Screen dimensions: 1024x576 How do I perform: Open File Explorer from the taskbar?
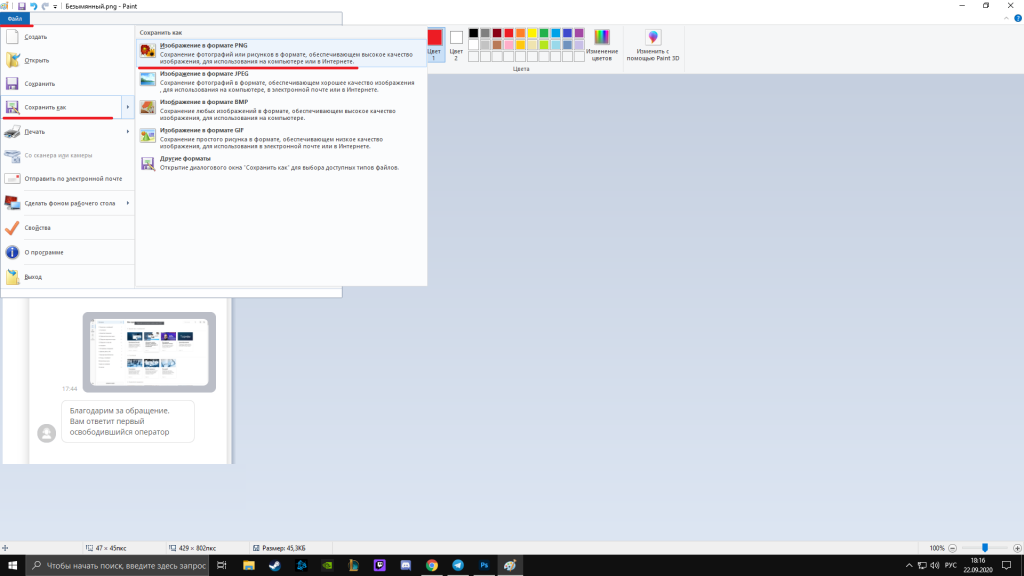coord(249,566)
